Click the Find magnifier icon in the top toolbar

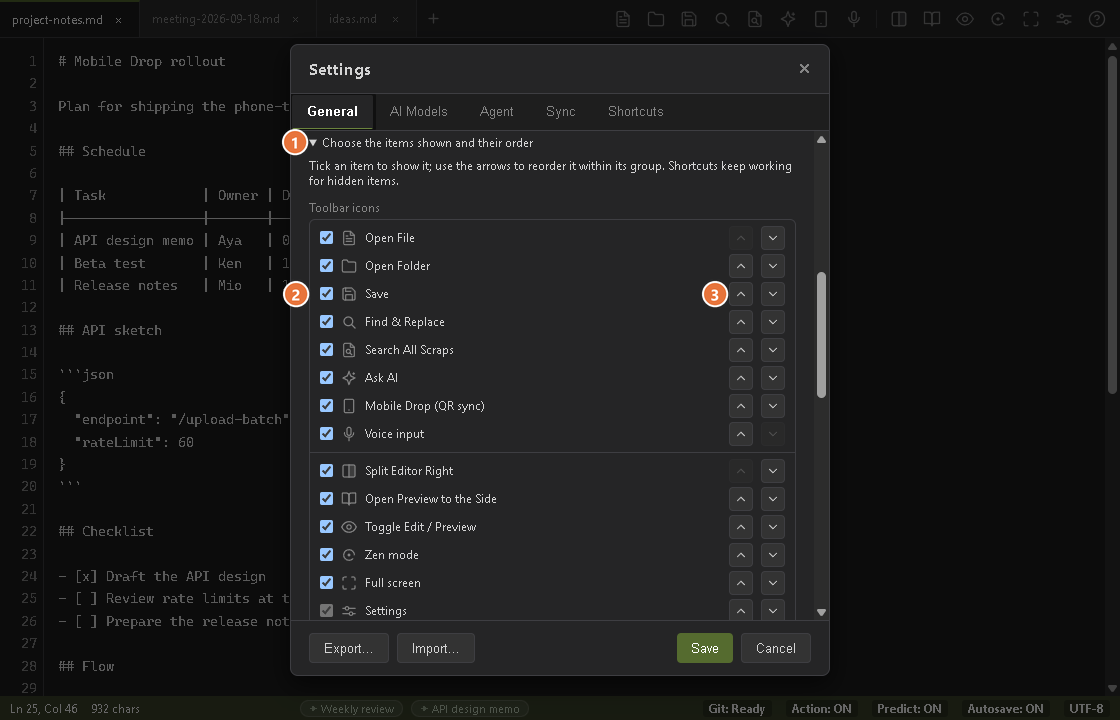[722, 19]
